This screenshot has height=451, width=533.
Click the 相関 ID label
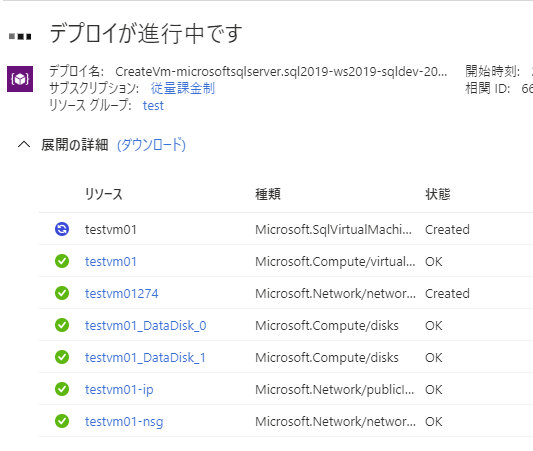[x=487, y=88]
